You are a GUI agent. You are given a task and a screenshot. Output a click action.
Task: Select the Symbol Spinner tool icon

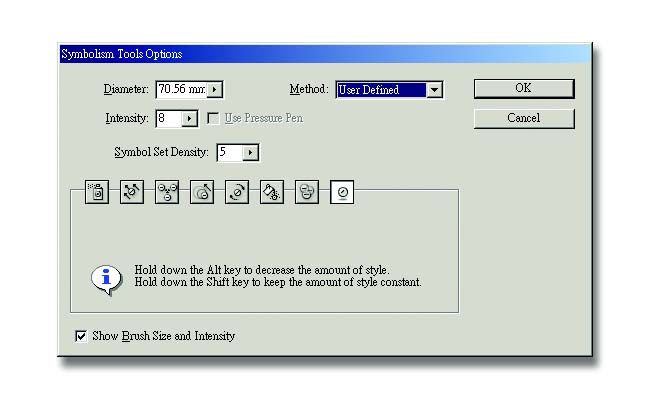[237, 192]
